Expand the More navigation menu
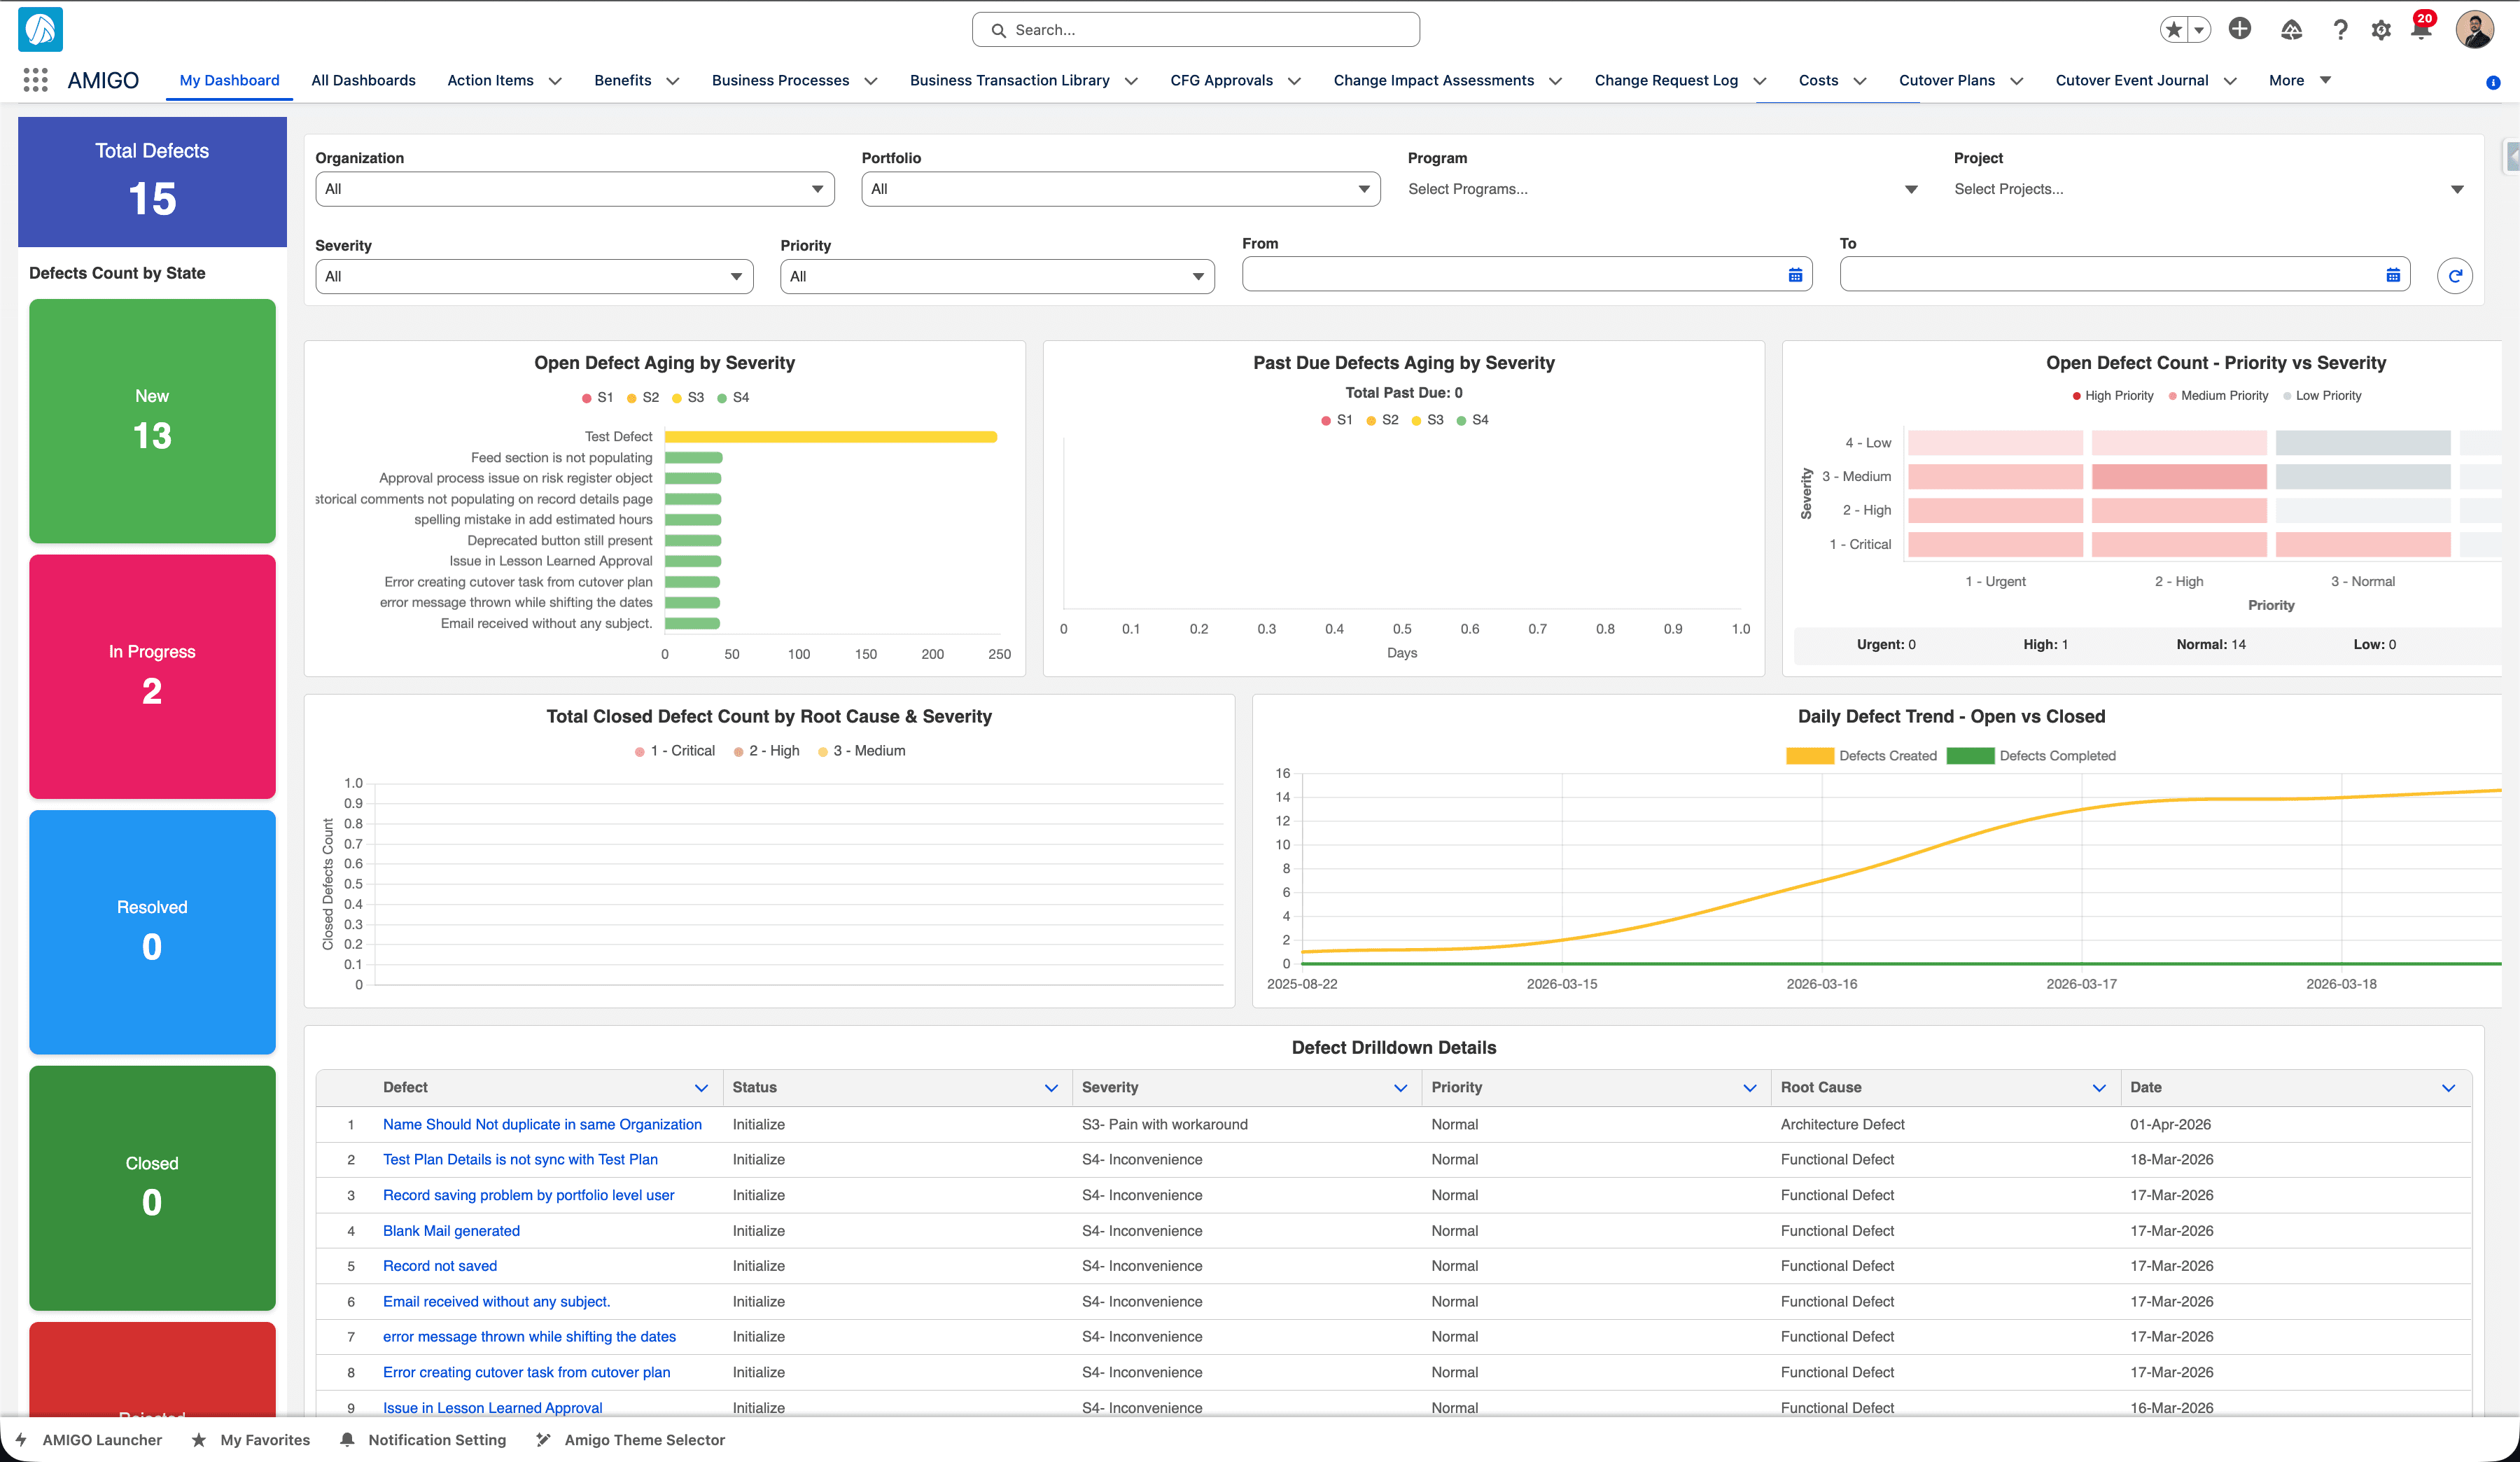The height and width of the screenshot is (1462, 2520). (2299, 80)
